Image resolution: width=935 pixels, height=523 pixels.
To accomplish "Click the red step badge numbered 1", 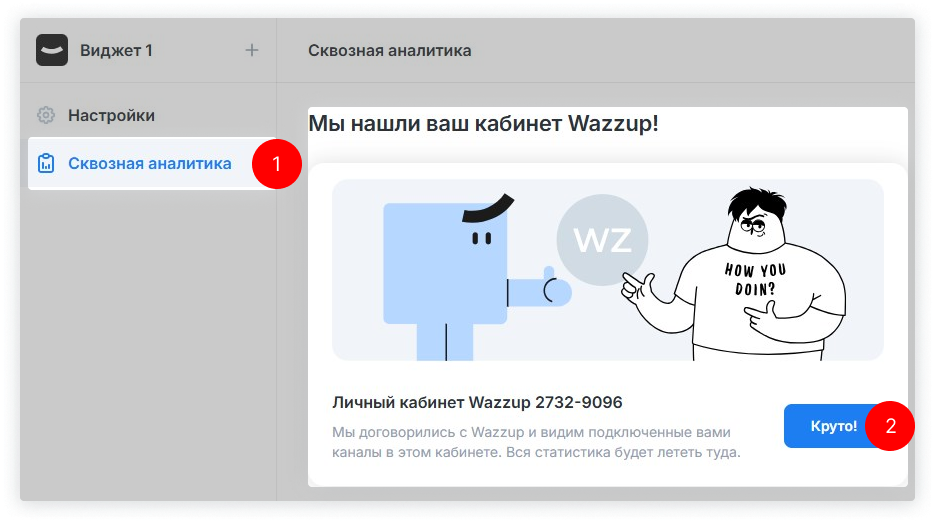I will [276, 163].
